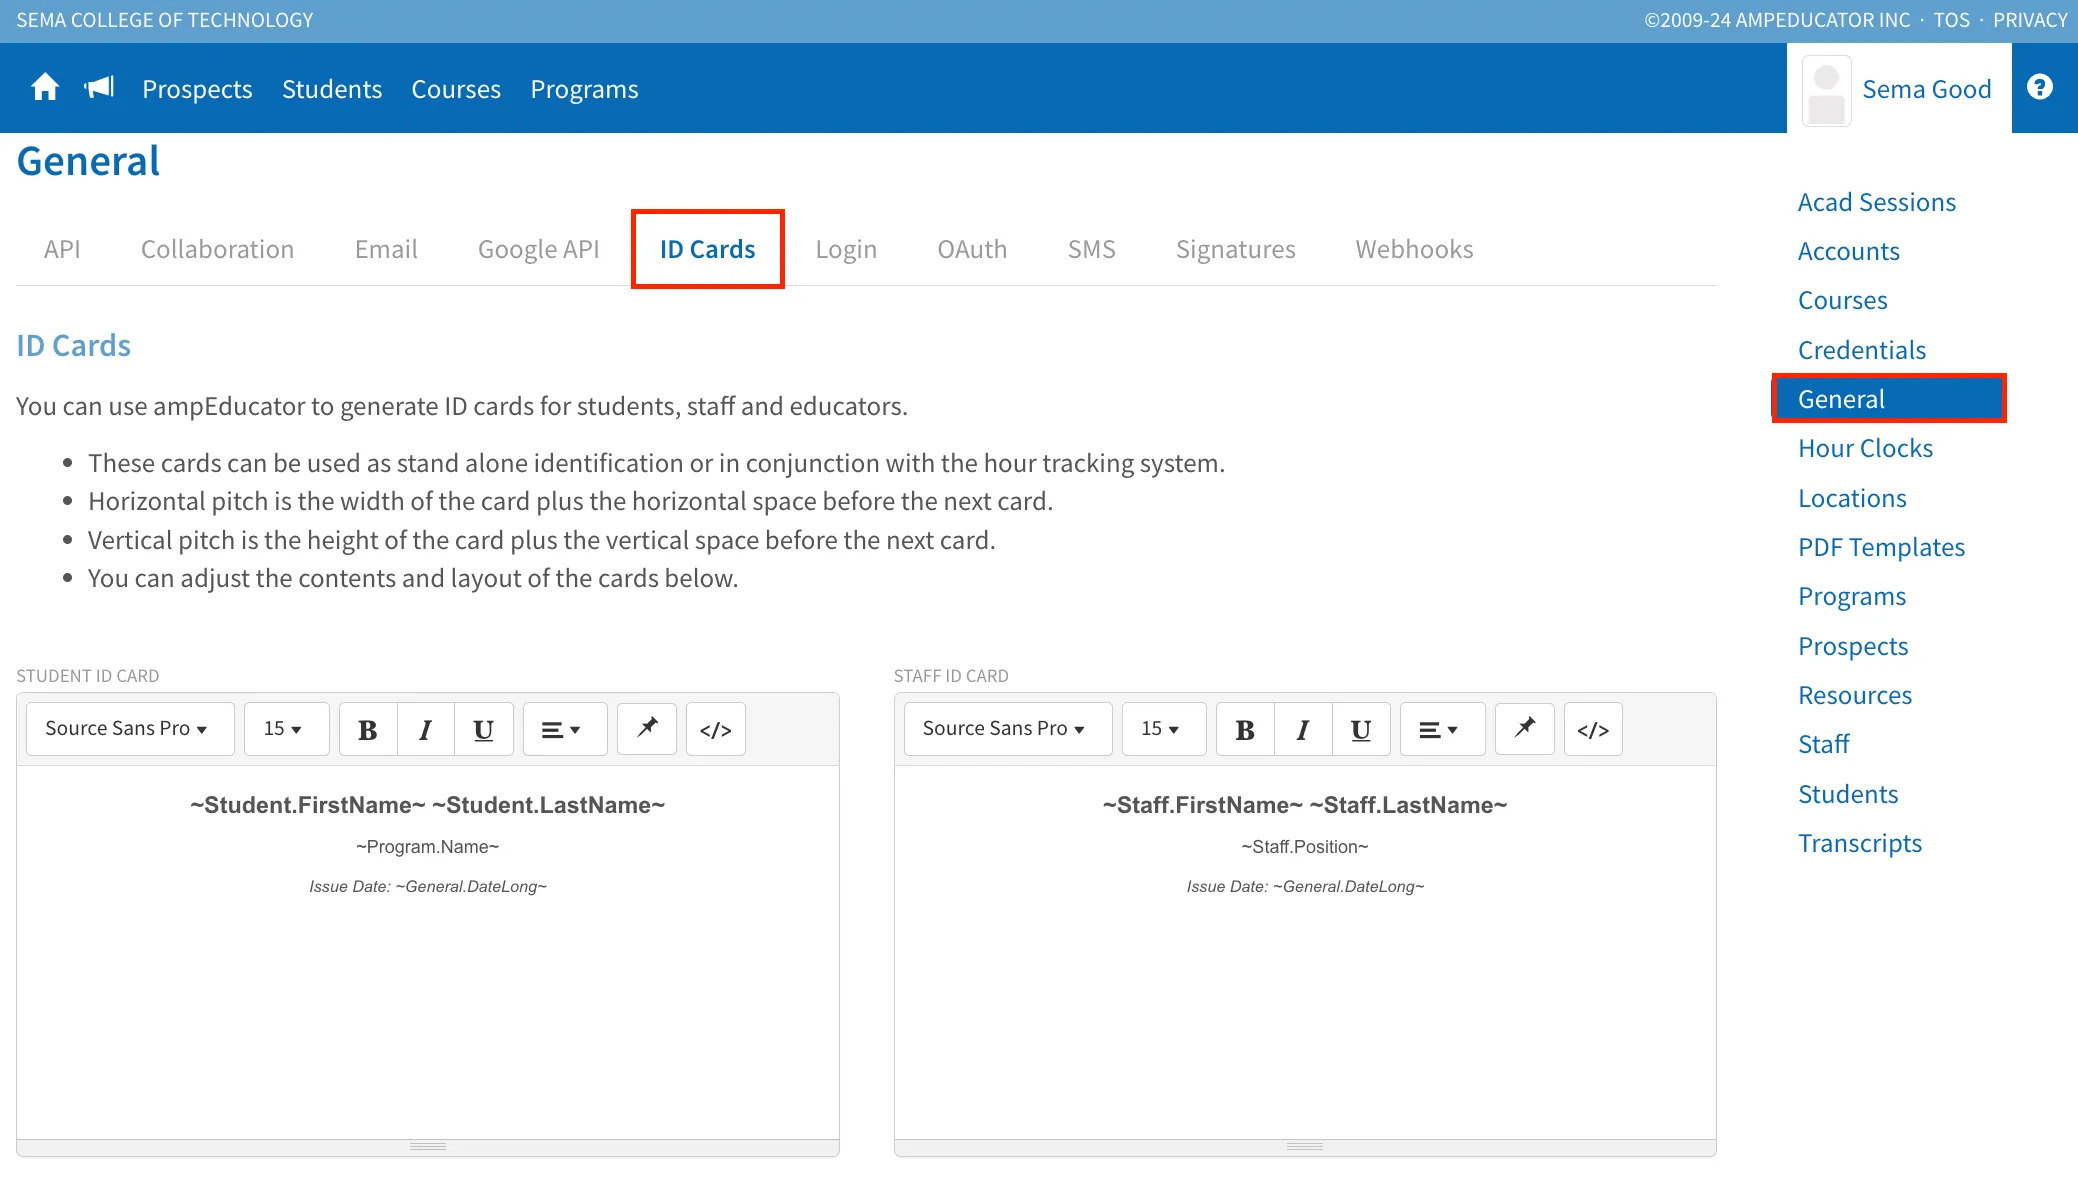This screenshot has height=1184, width=2078.
Task: Switch to the OAuth tab
Action: [x=972, y=249]
